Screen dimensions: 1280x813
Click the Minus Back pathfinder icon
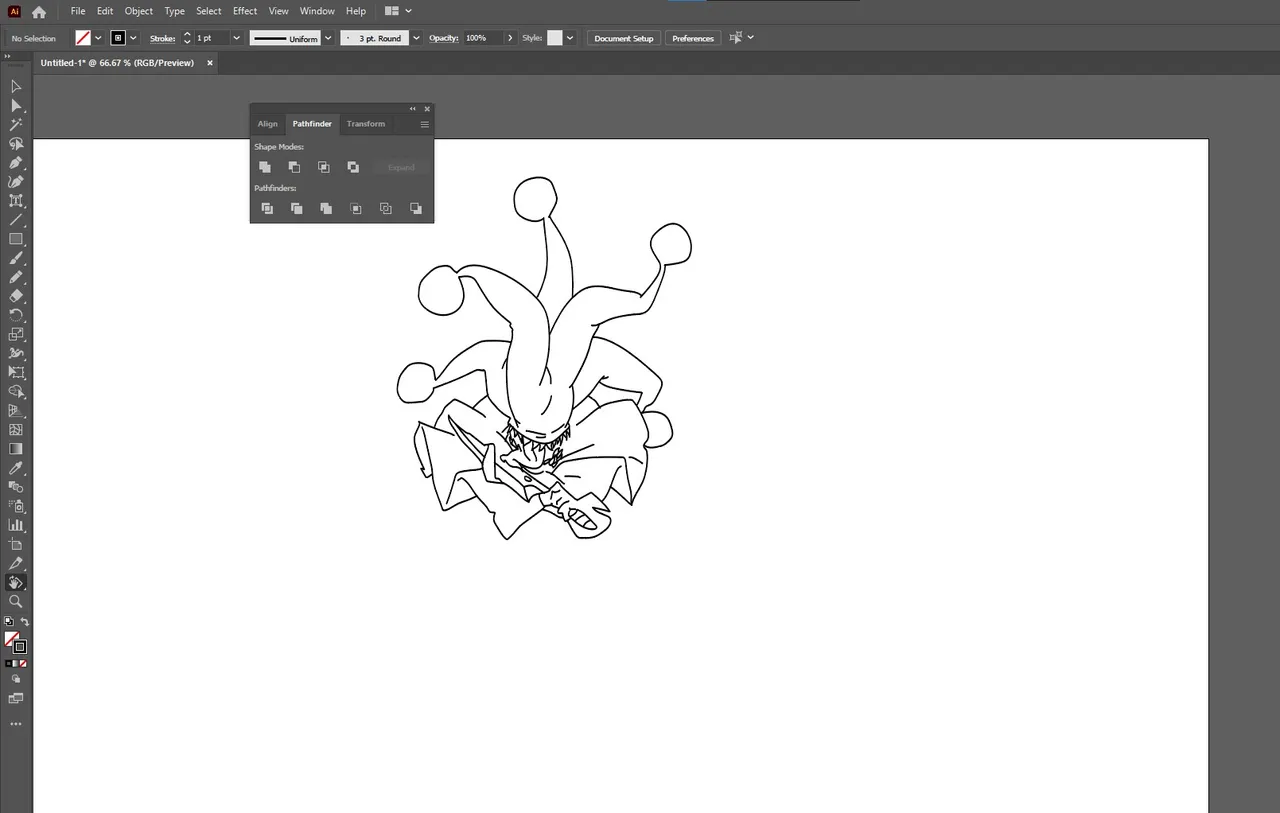[x=416, y=208]
